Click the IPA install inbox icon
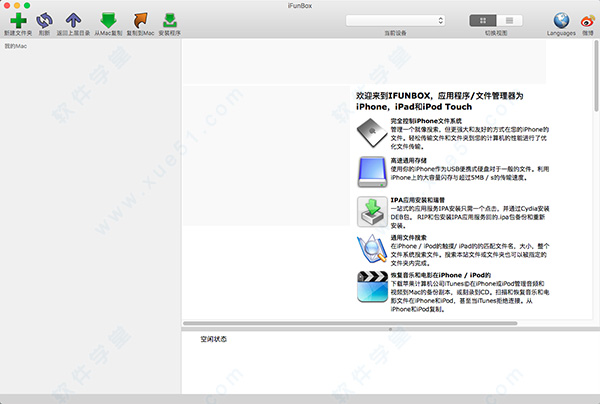Screen dimensions: 600x404 (372, 212)
